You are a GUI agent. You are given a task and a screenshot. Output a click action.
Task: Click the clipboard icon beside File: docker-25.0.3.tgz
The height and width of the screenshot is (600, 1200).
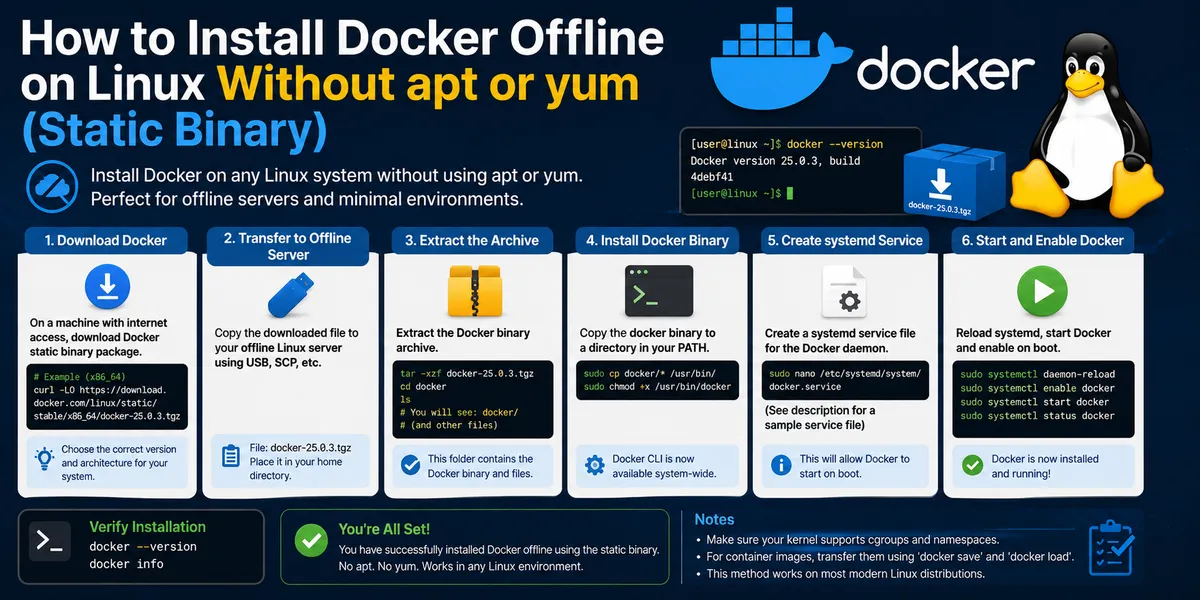point(230,456)
